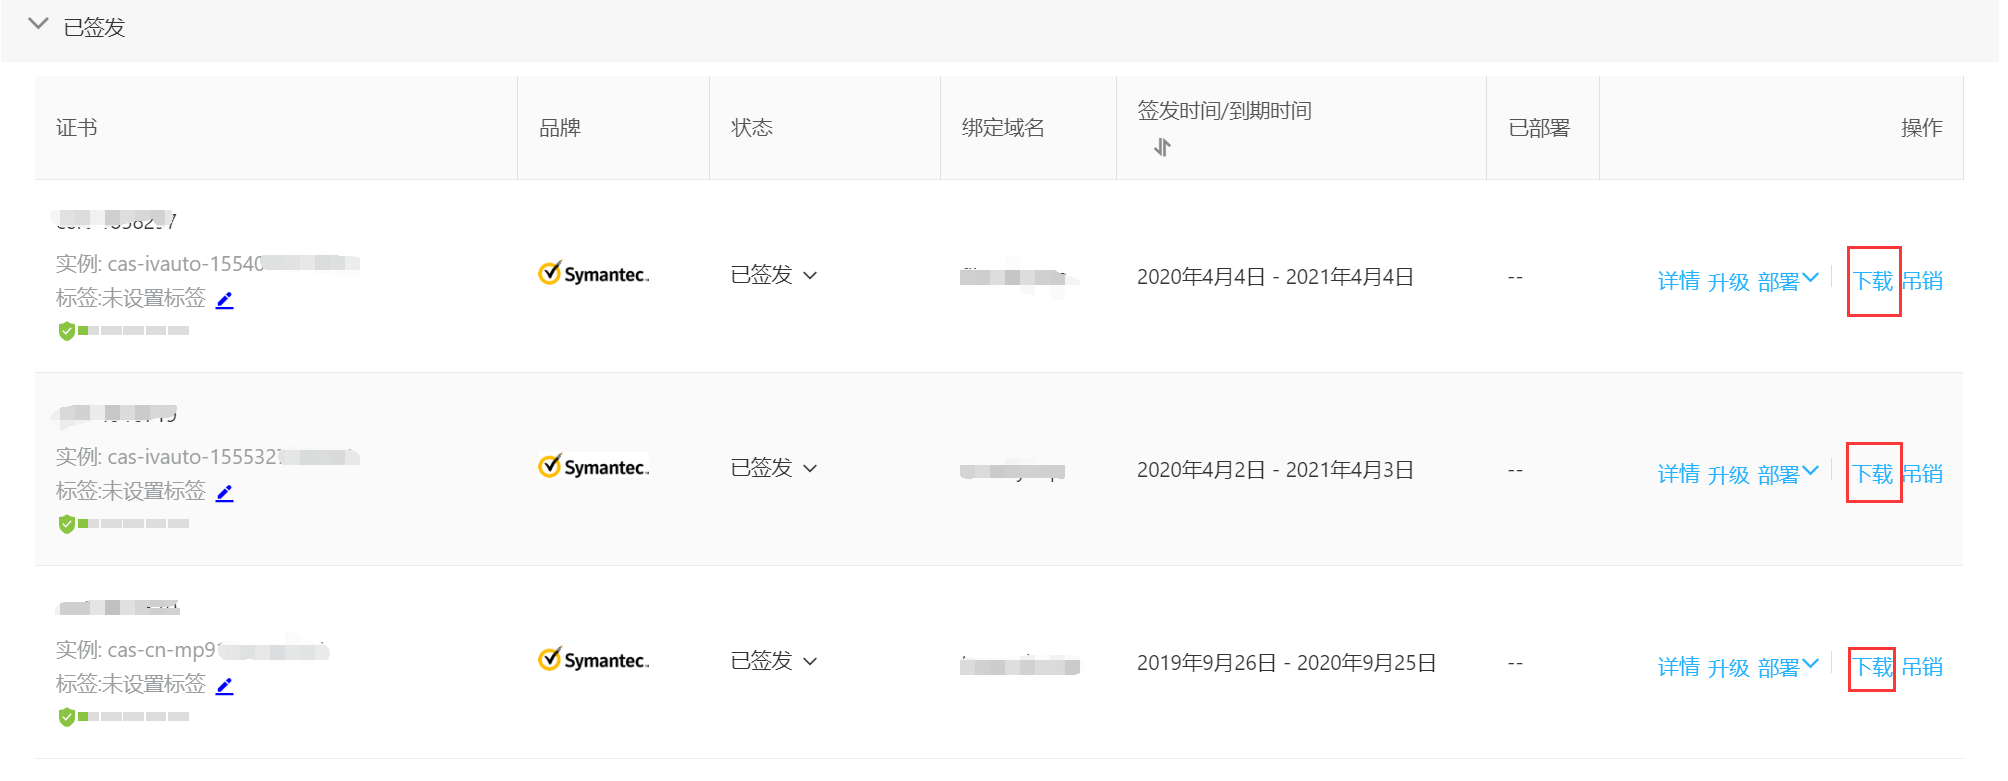Open 详情 for the certificate expiring 2020年9月25日

(1678, 667)
